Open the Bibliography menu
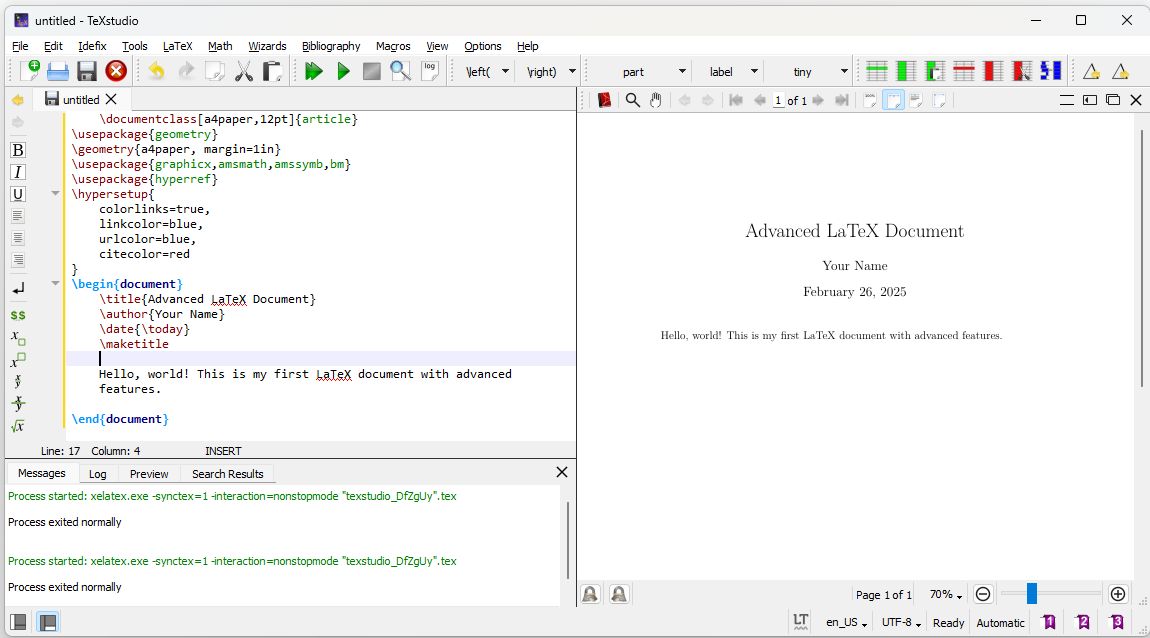 coord(331,46)
